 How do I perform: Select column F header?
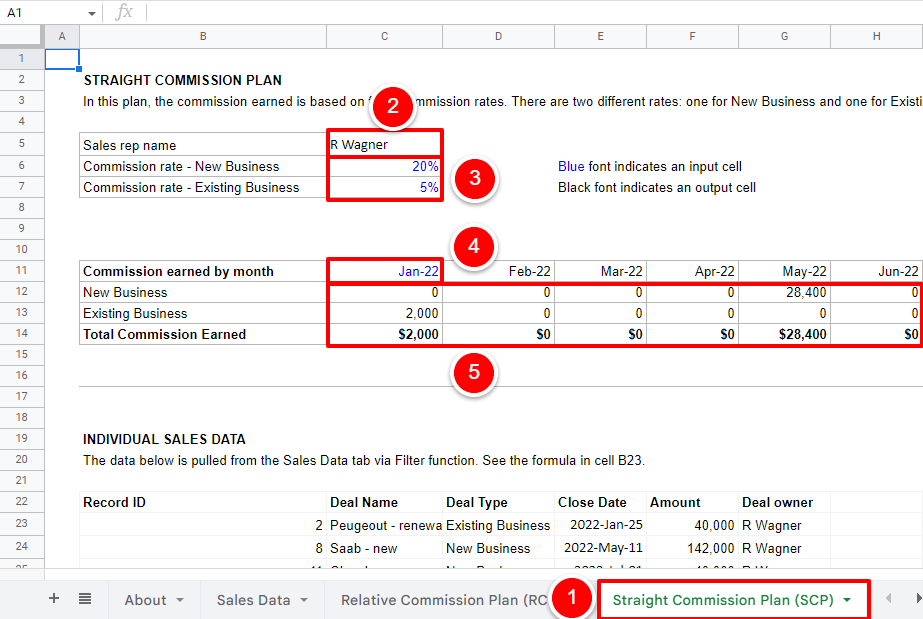coord(692,36)
